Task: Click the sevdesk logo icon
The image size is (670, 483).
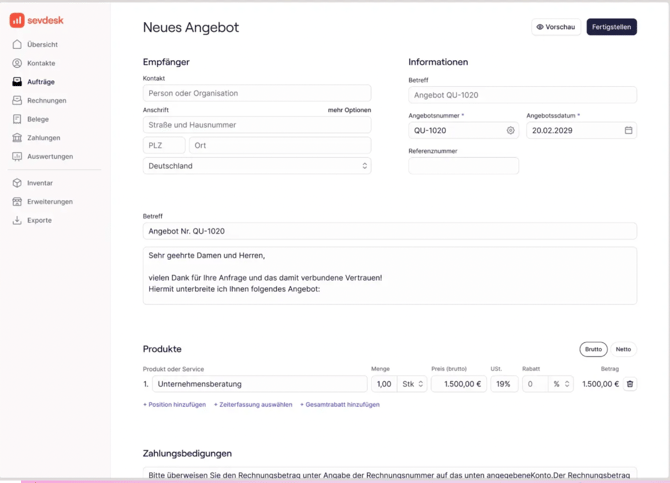Action: coord(17,20)
